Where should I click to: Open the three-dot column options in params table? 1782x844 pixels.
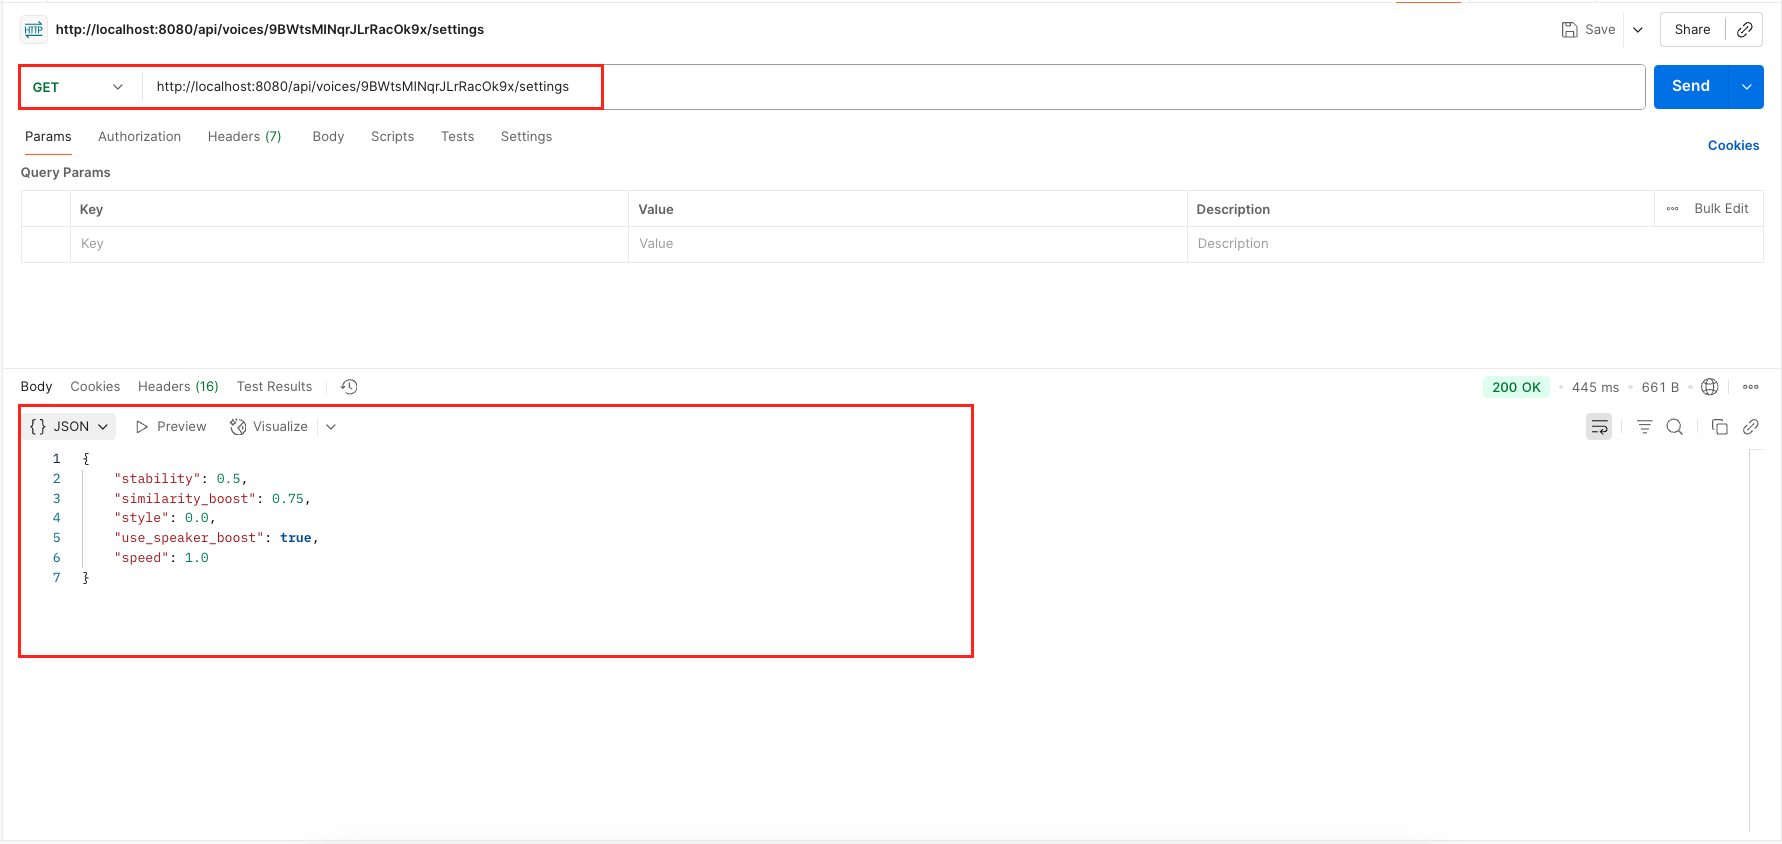tap(1672, 209)
